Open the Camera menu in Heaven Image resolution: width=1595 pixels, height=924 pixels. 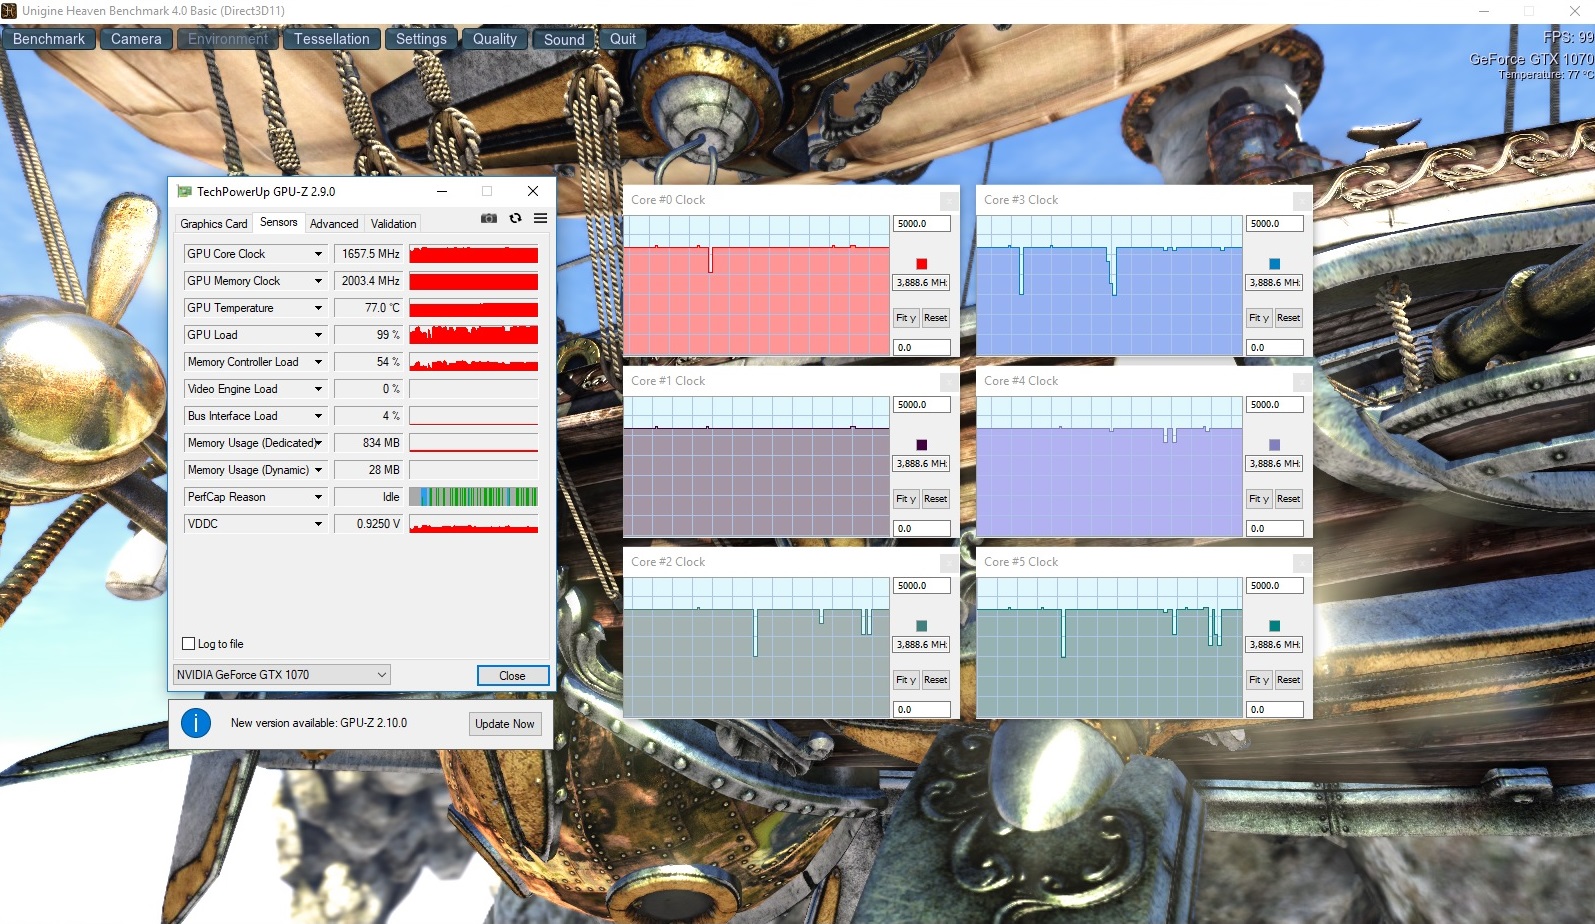pos(136,39)
